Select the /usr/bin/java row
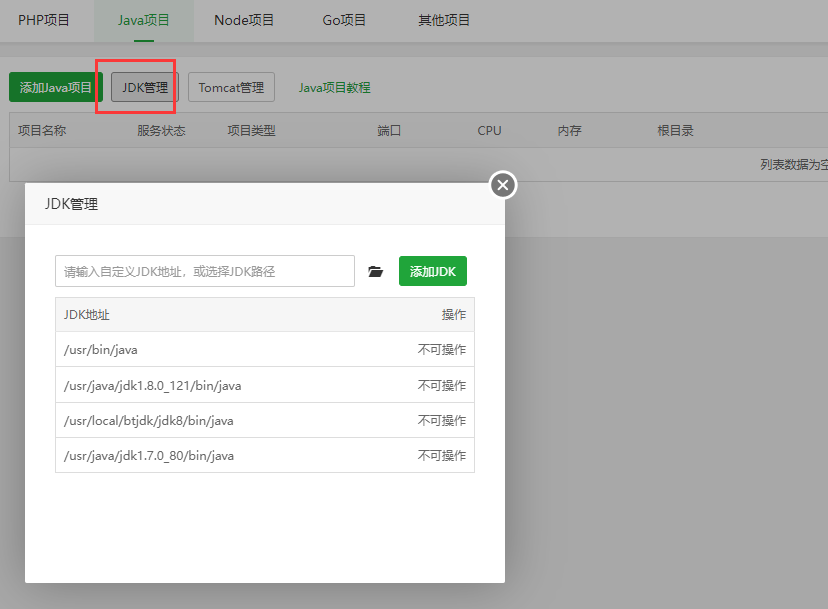828x609 pixels. [x=265, y=349]
